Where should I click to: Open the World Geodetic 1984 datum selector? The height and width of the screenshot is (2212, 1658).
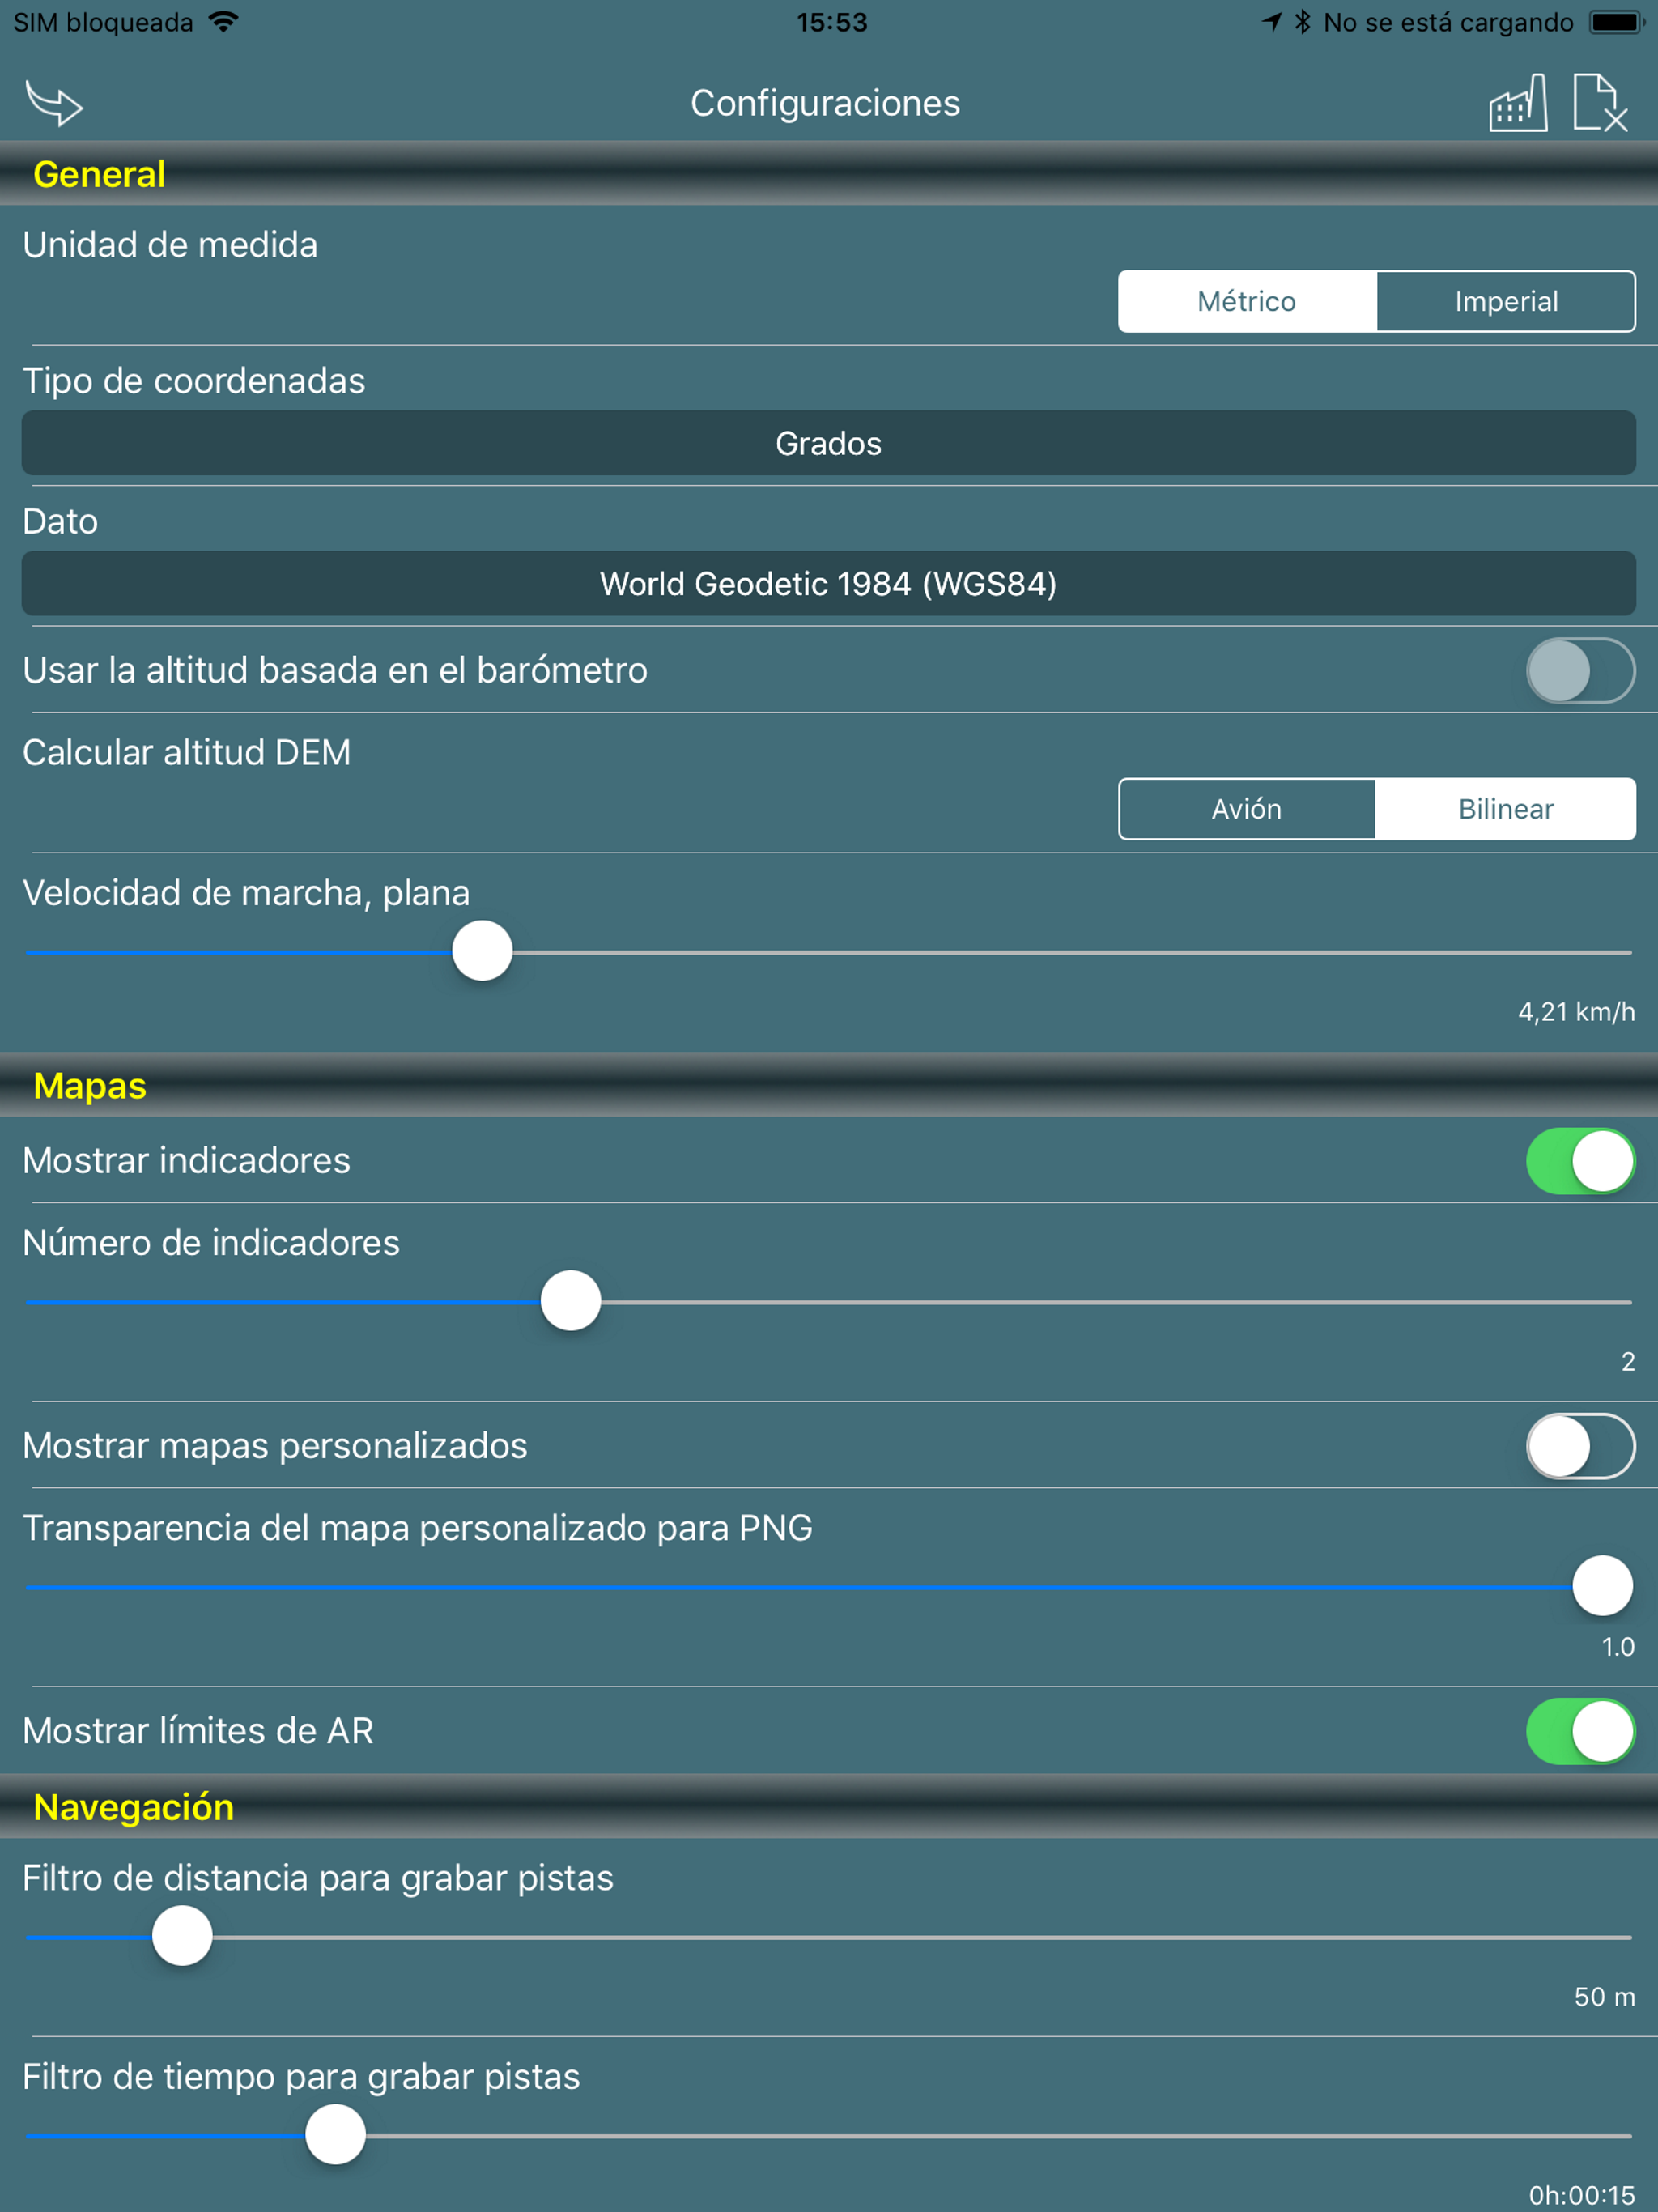coord(828,584)
